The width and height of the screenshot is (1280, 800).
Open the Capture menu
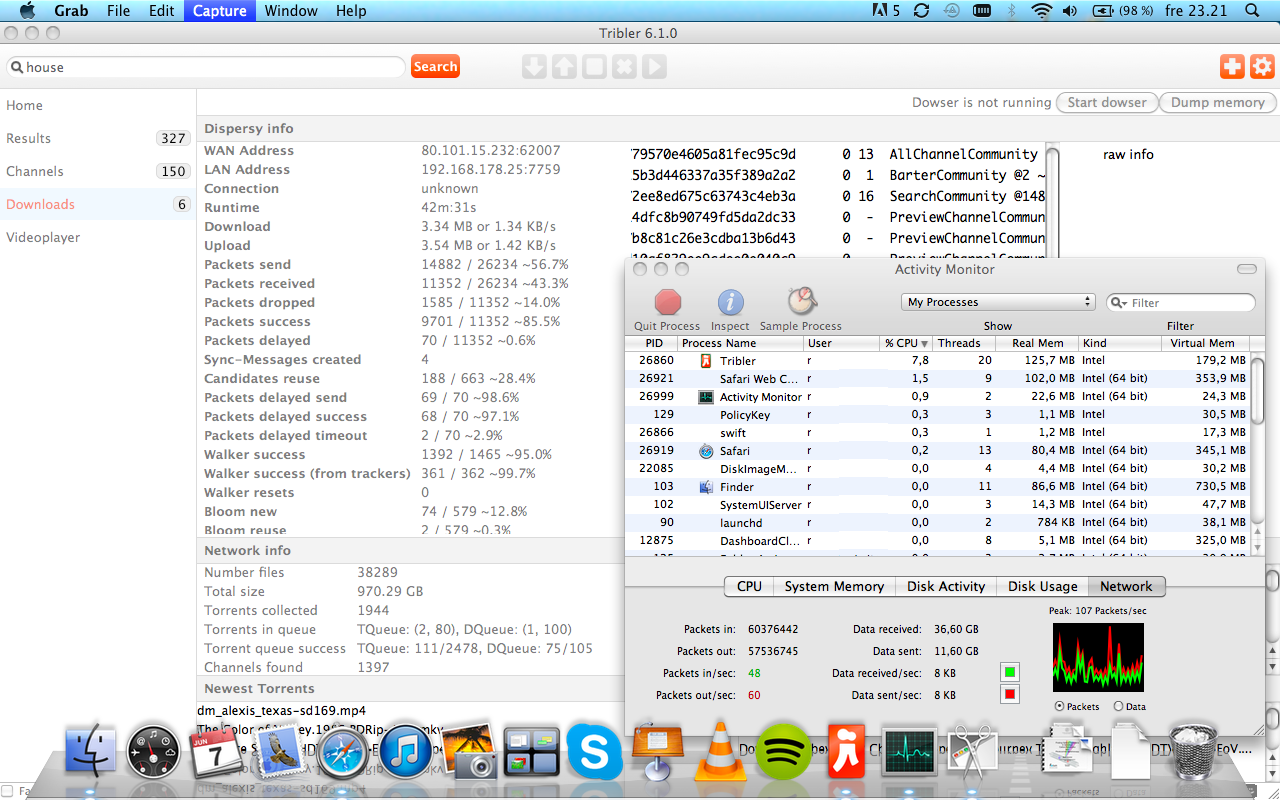point(219,11)
